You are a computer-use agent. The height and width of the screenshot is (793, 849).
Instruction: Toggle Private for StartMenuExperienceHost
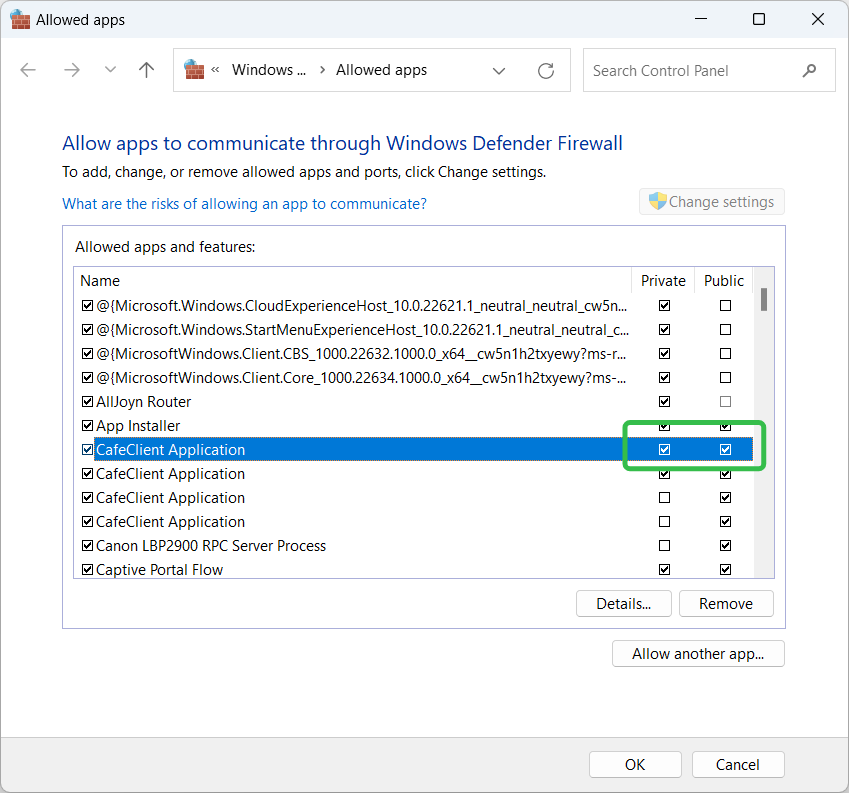click(664, 330)
